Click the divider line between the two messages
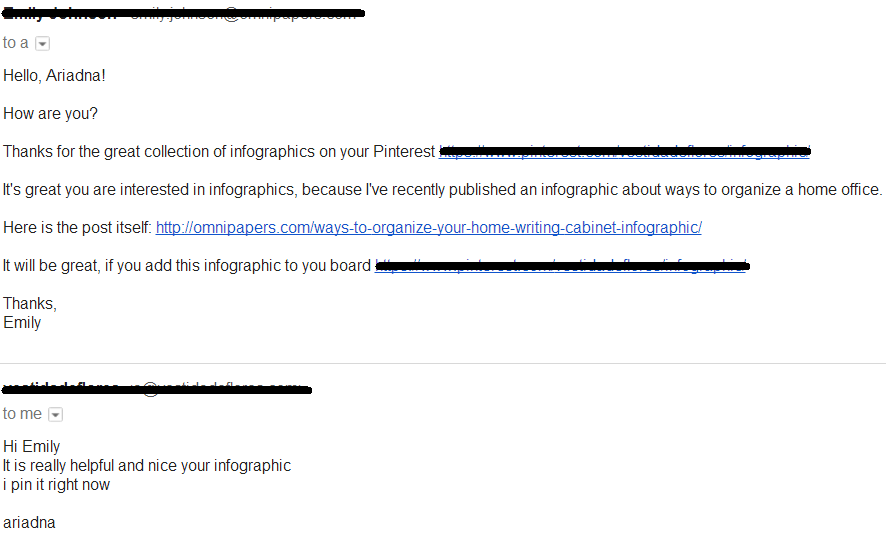Screen dimensions: 886x533 click(443, 363)
